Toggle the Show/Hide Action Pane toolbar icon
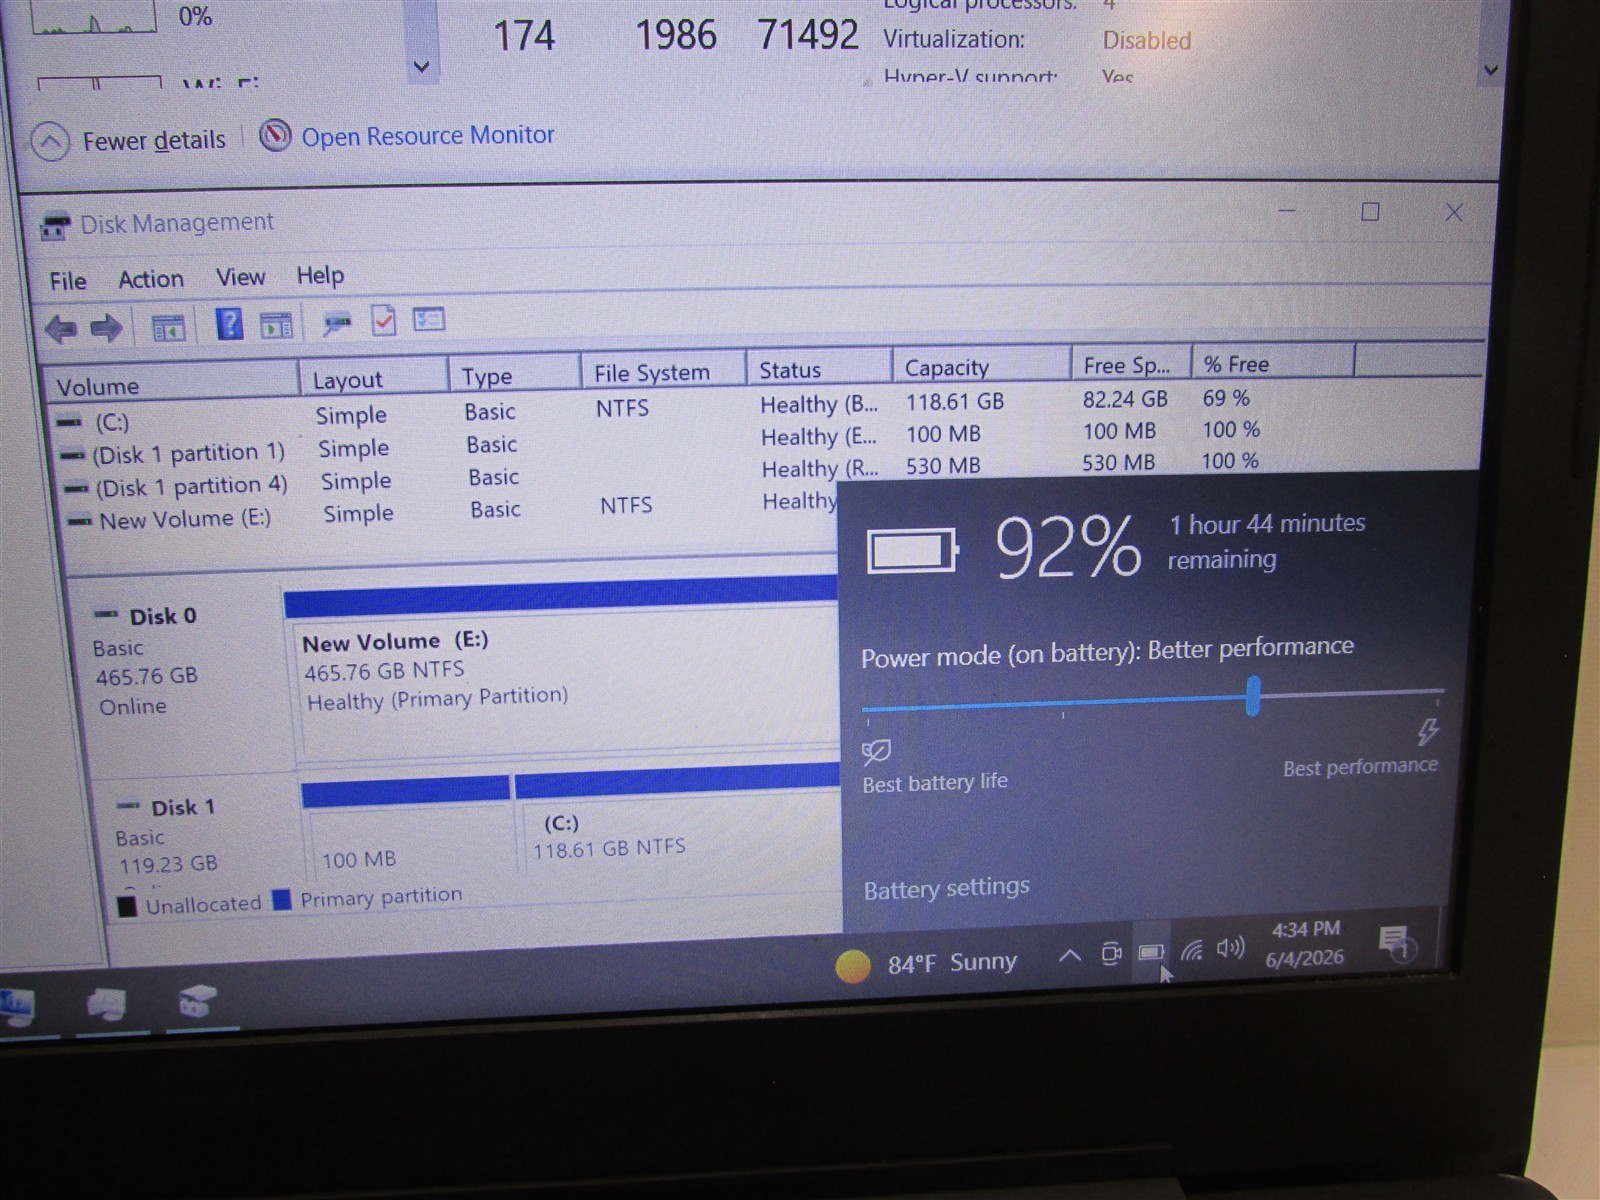Screen dimensions: 1600x1200 click(275, 325)
